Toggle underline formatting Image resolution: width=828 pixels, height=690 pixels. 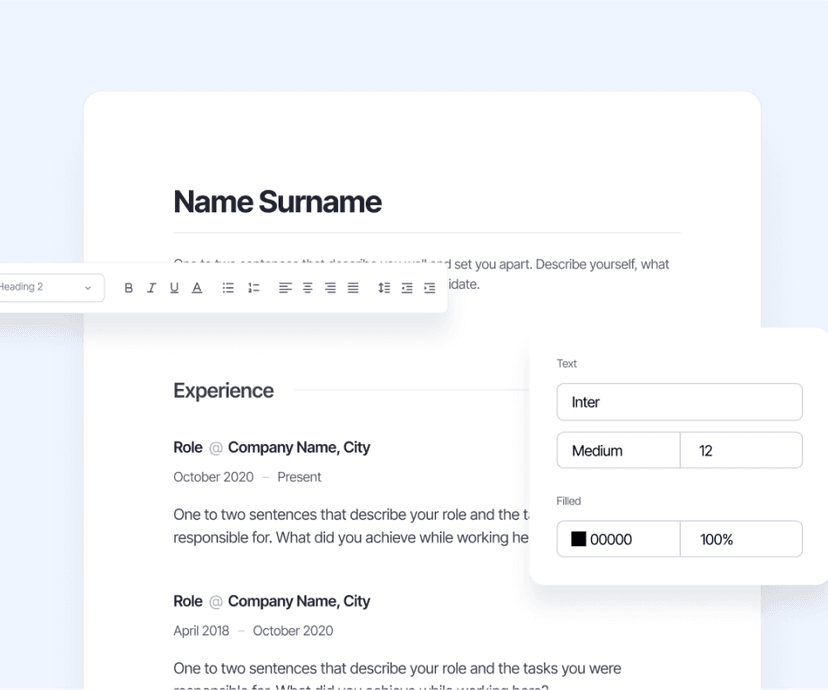pyautogui.click(x=174, y=287)
